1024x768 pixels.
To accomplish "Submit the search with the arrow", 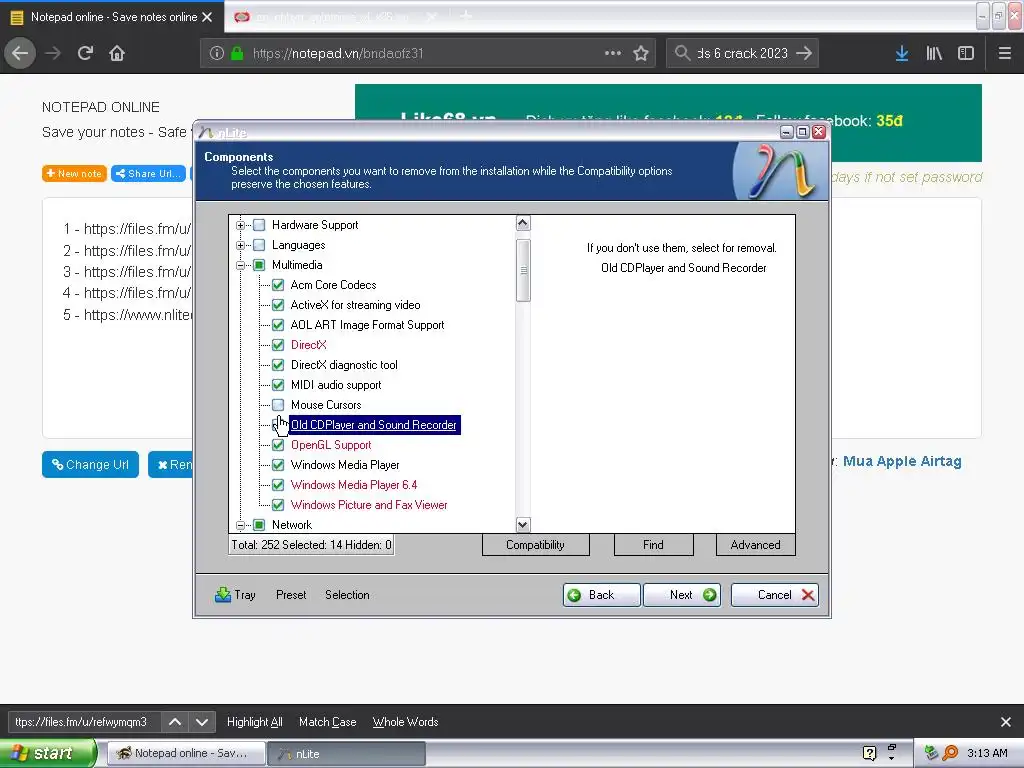I will (804, 53).
